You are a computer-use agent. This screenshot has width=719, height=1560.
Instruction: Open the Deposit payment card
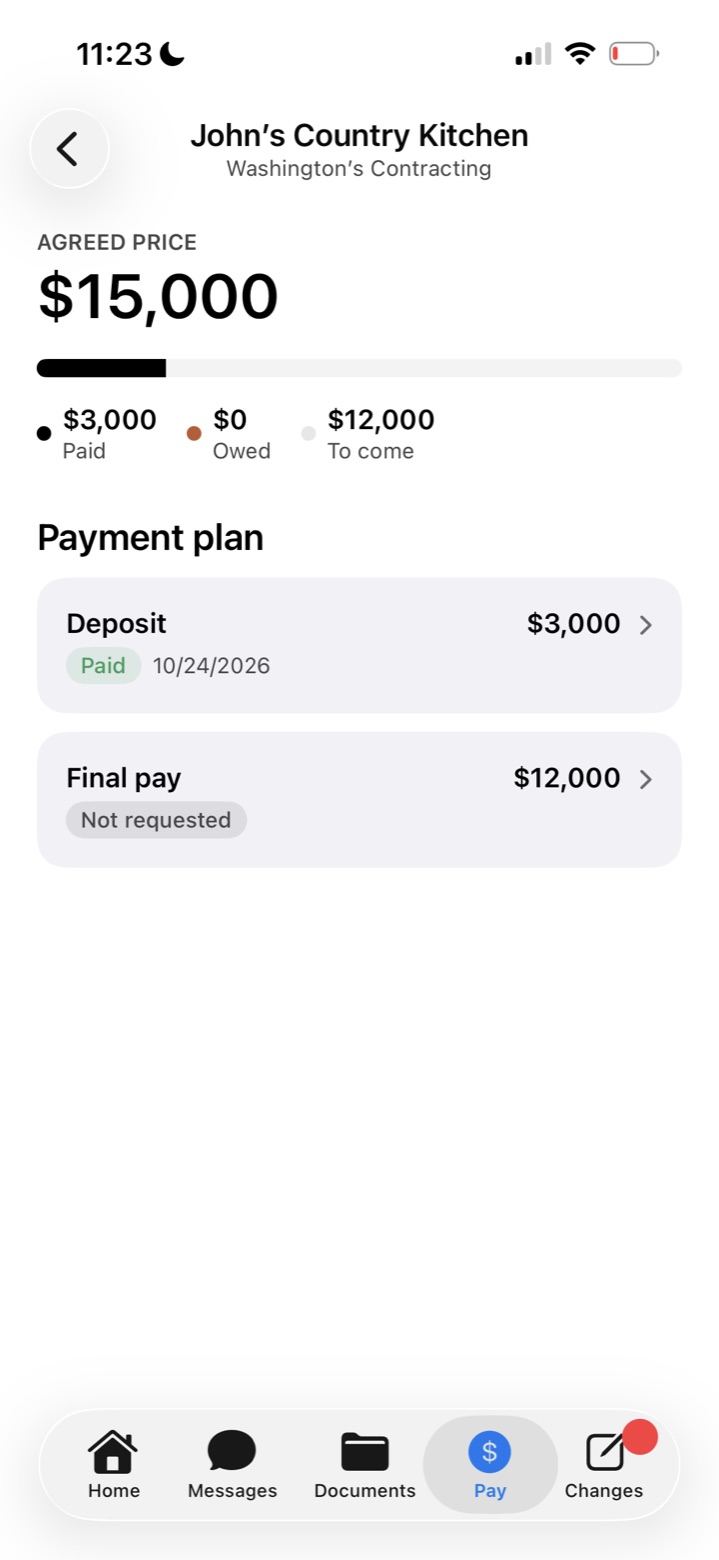point(359,645)
